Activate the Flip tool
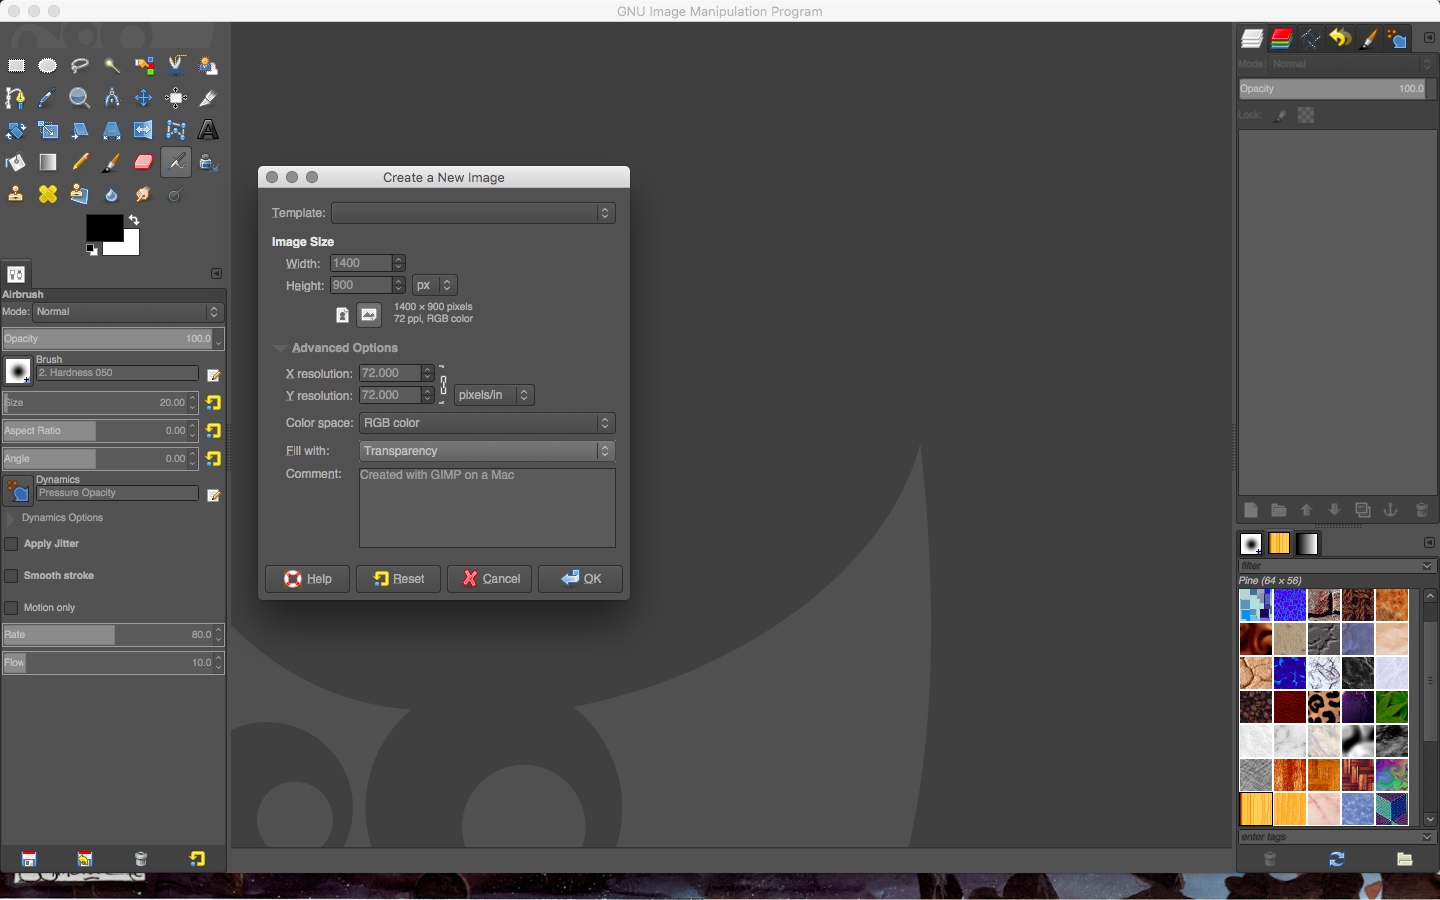 (144, 130)
